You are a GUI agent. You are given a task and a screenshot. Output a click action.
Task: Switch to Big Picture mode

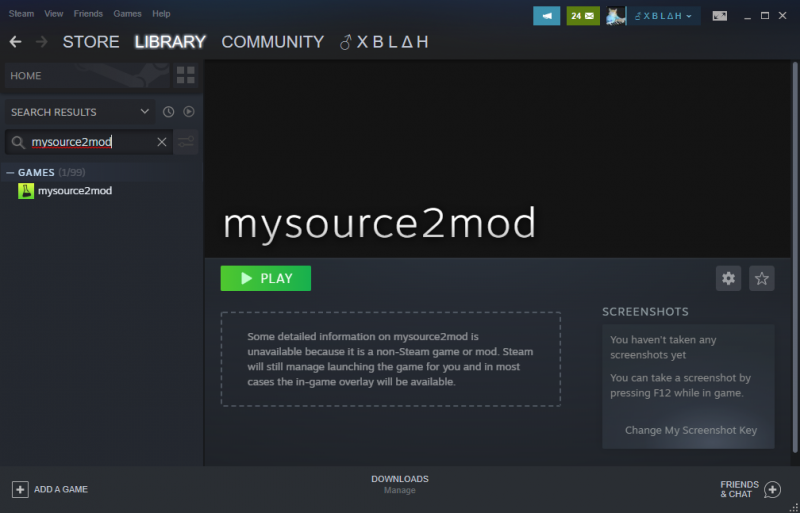point(720,16)
